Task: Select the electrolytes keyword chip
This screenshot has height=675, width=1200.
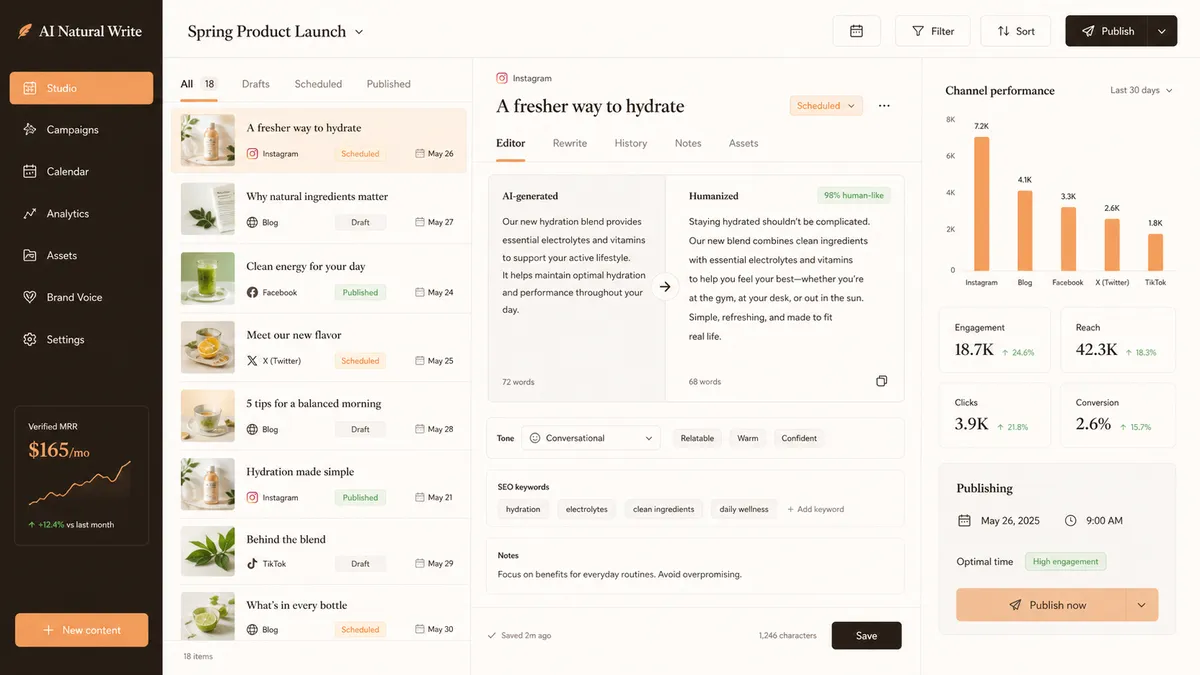Action: click(x=587, y=509)
